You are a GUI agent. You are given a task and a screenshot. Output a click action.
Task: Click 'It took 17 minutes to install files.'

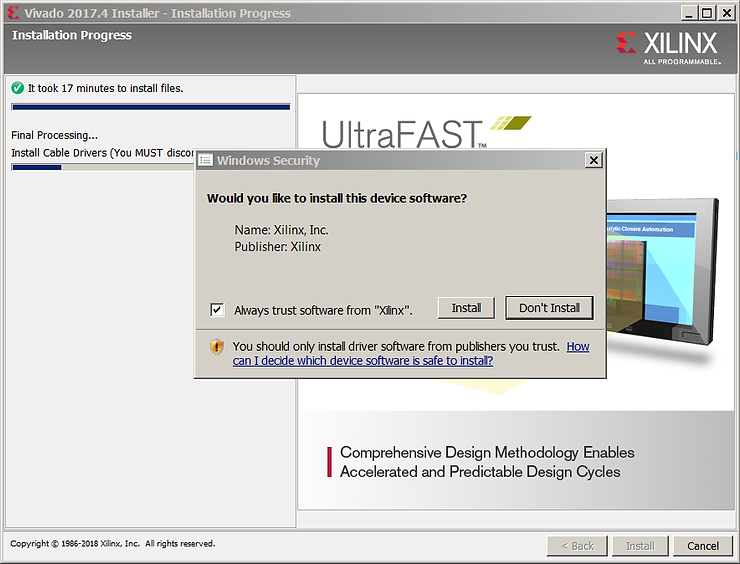pos(105,88)
